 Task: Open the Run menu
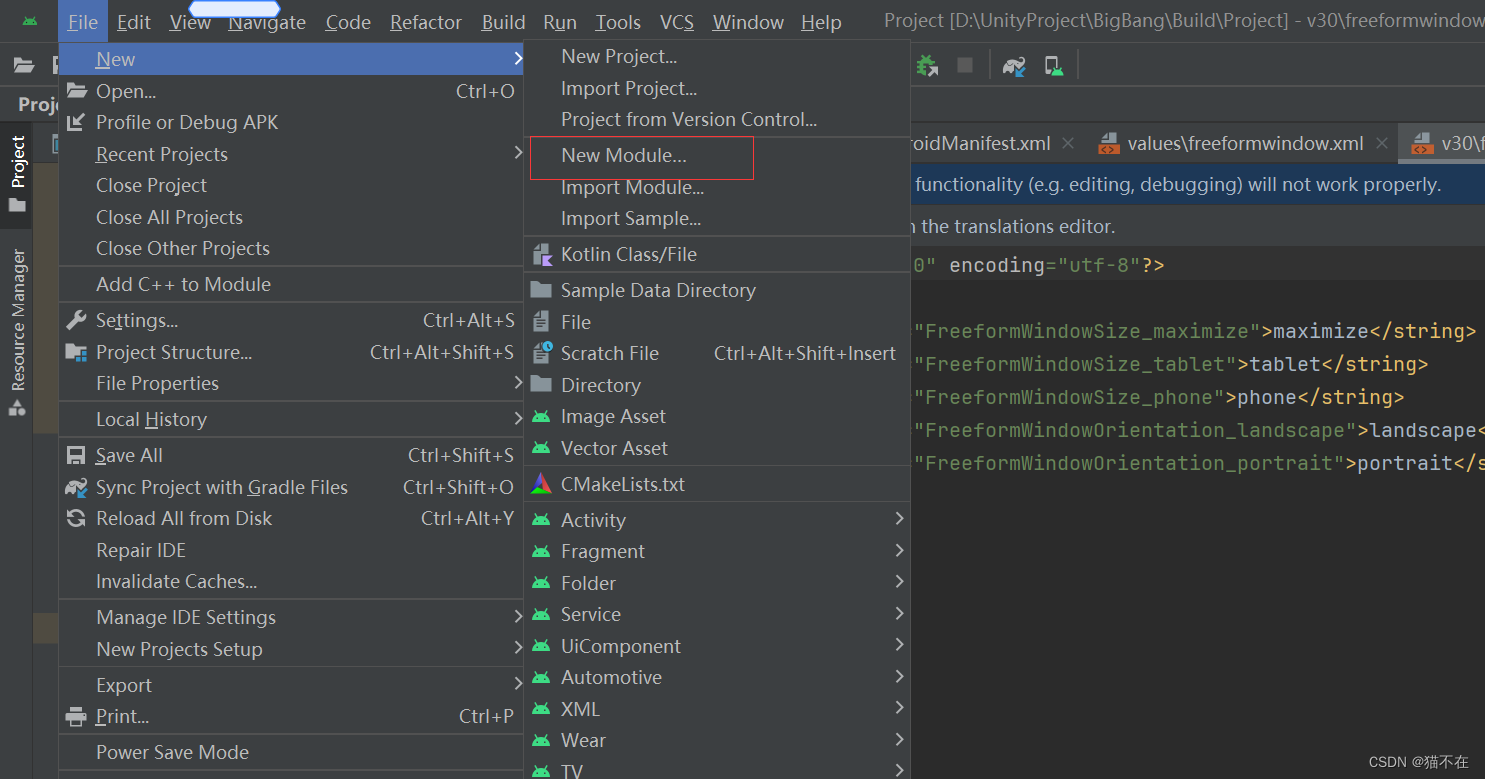[560, 22]
